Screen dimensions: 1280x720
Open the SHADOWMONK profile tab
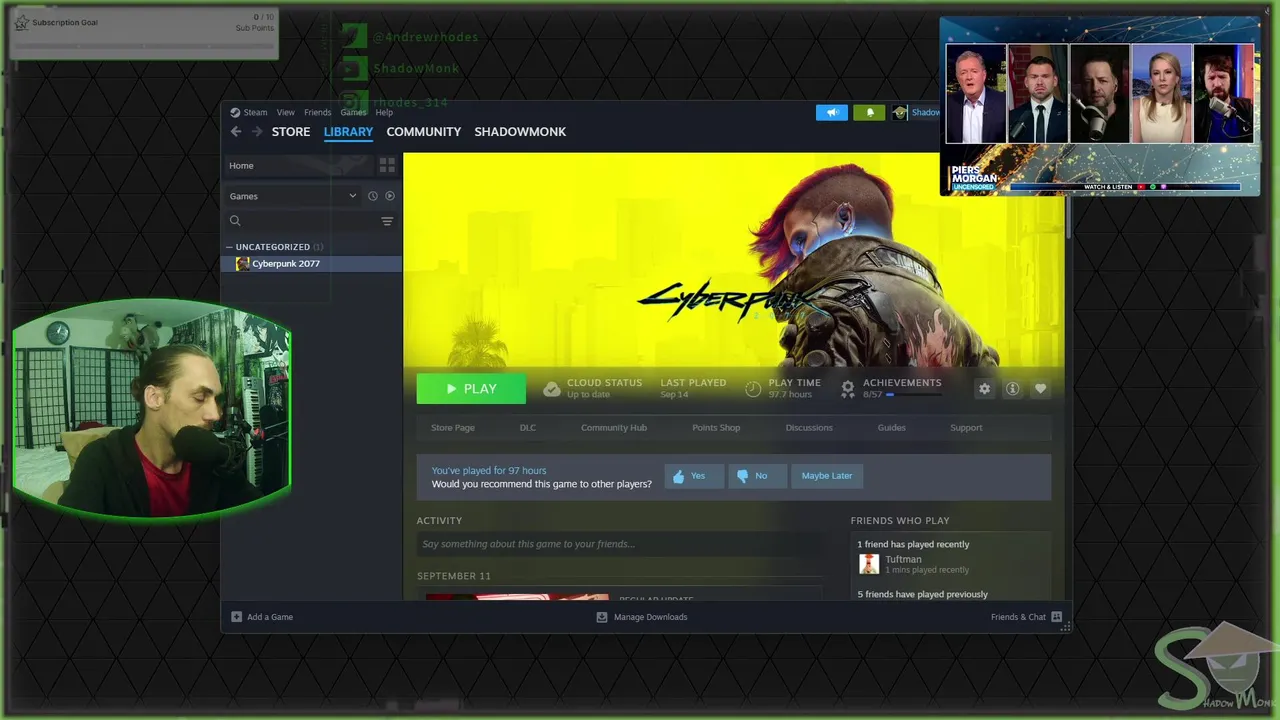click(x=520, y=132)
